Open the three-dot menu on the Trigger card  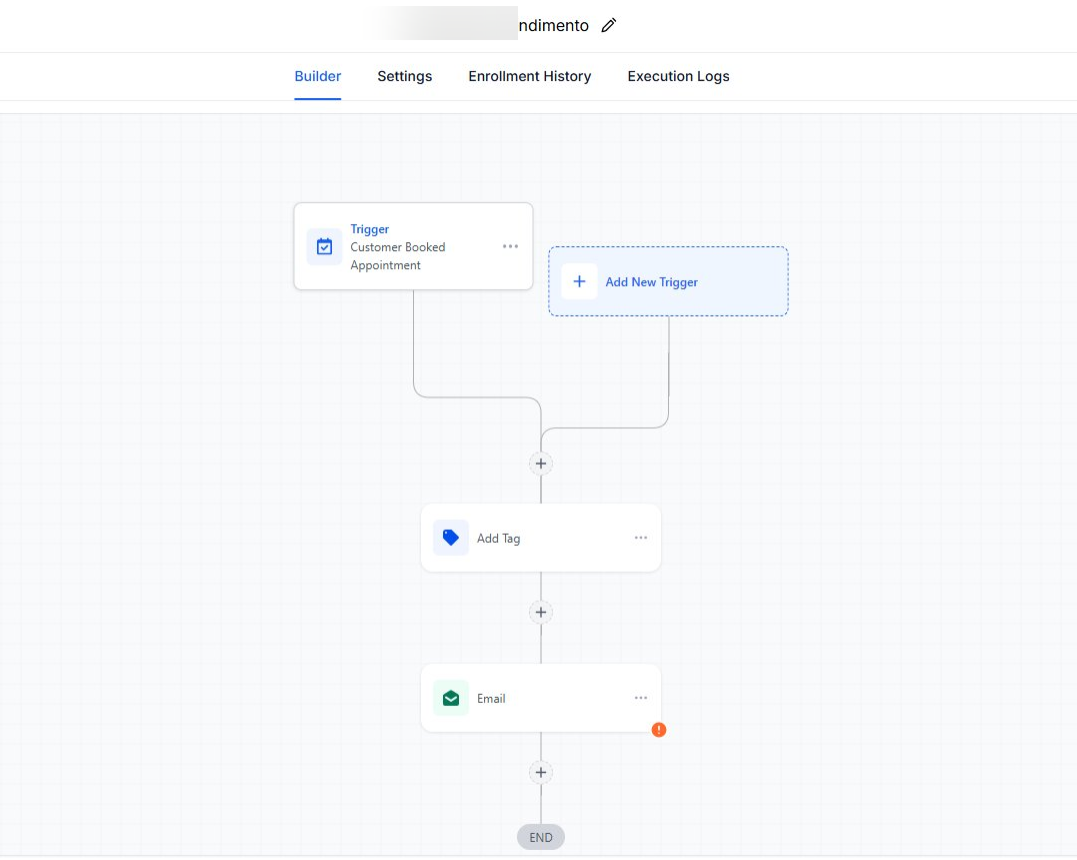tap(510, 247)
